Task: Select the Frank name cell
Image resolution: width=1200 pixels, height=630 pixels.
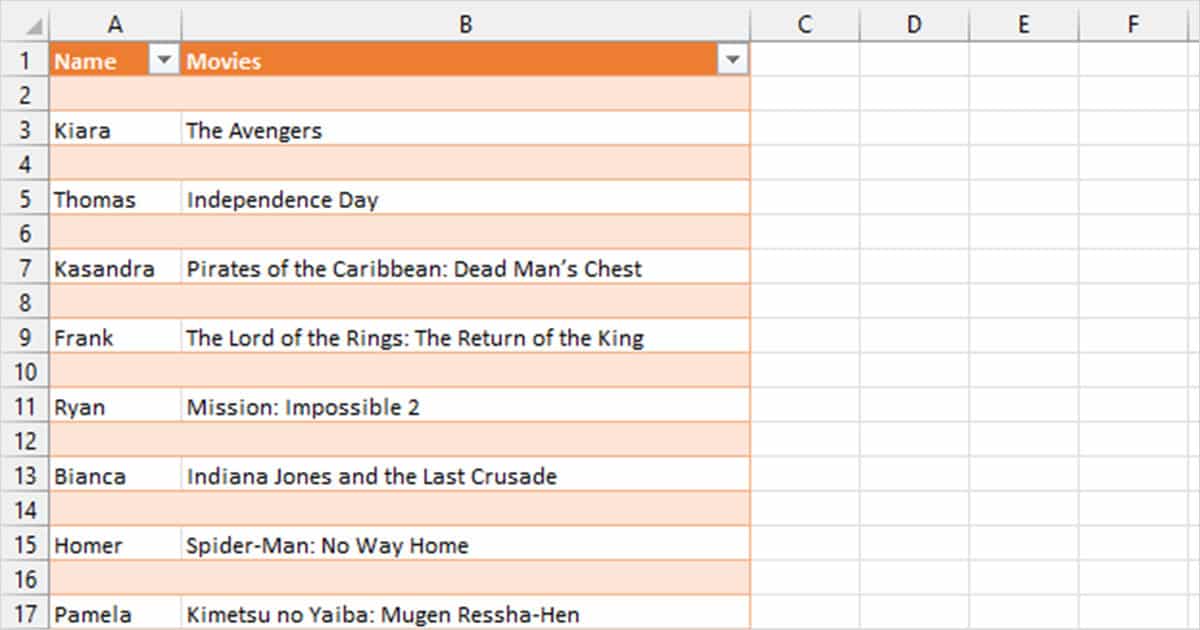Action: [x=114, y=337]
